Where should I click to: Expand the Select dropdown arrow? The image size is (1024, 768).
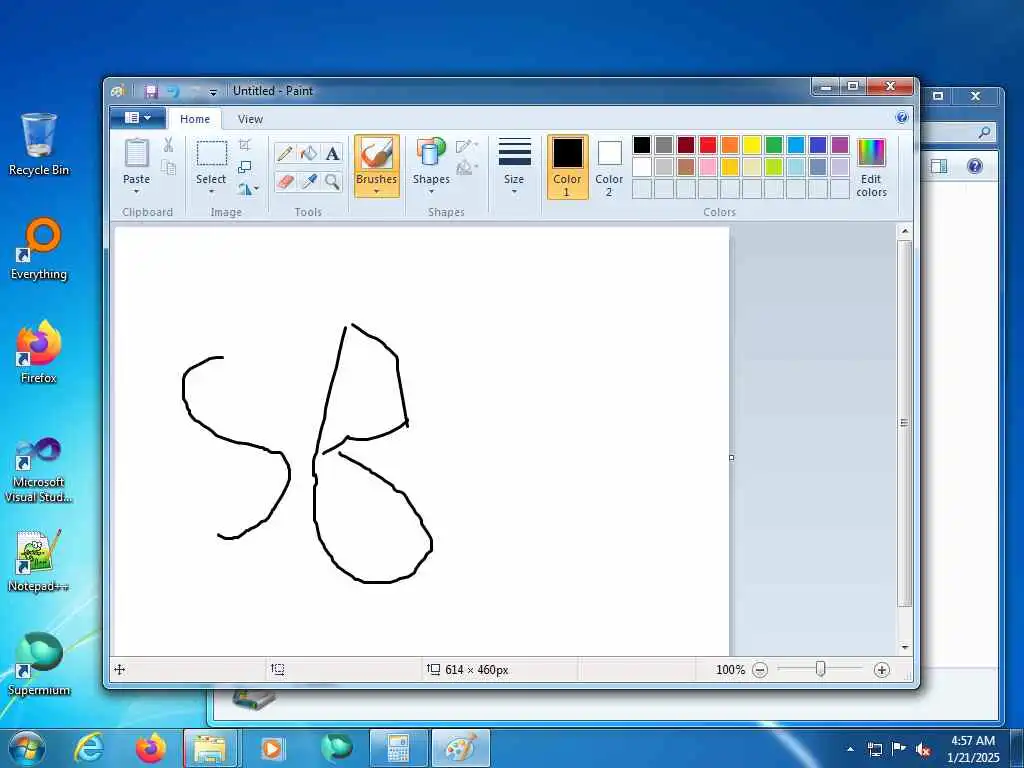coord(212,192)
